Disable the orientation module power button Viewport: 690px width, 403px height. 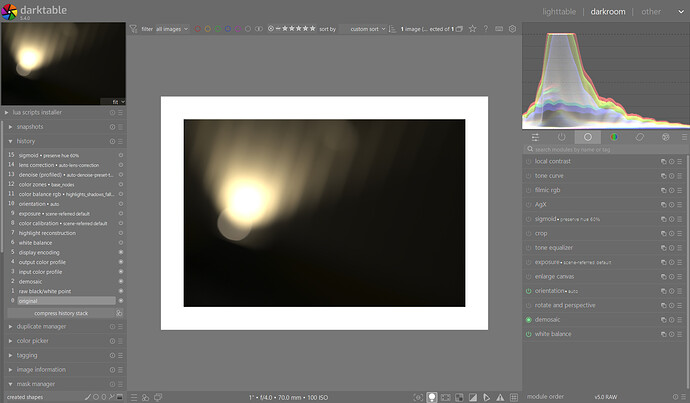point(528,291)
